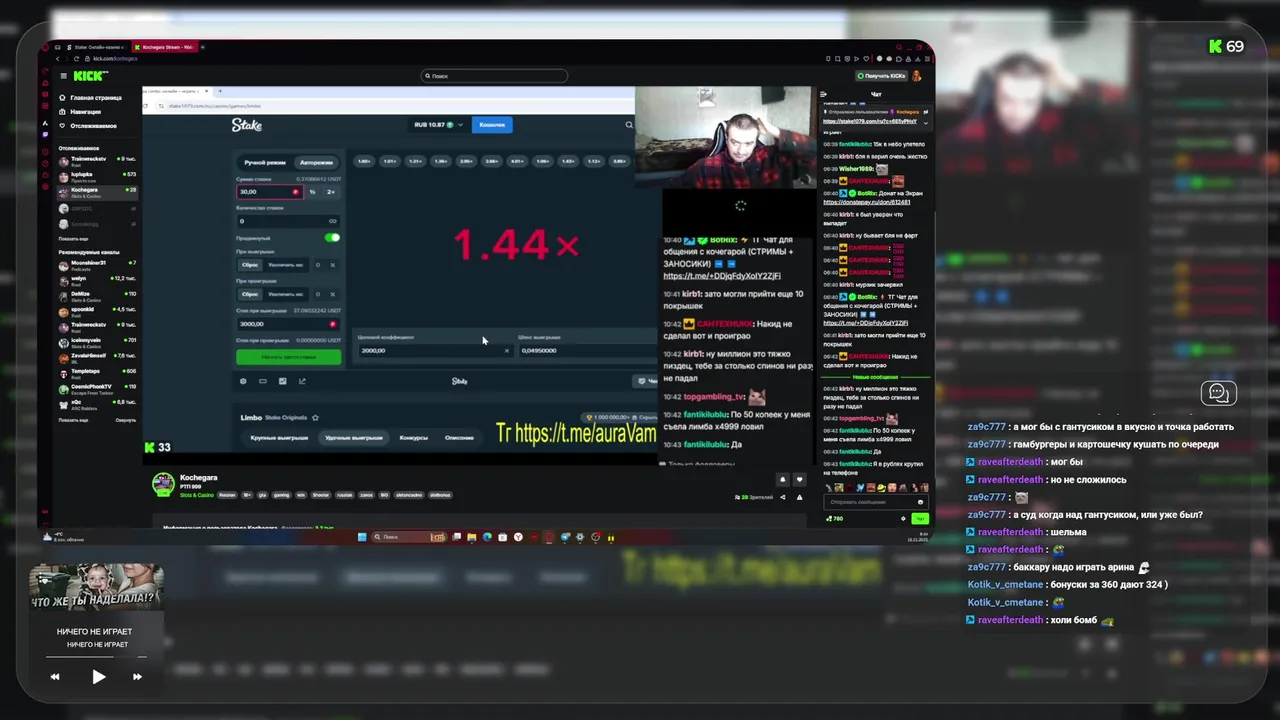Click the Windows taskbar search box

click(409, 537)
